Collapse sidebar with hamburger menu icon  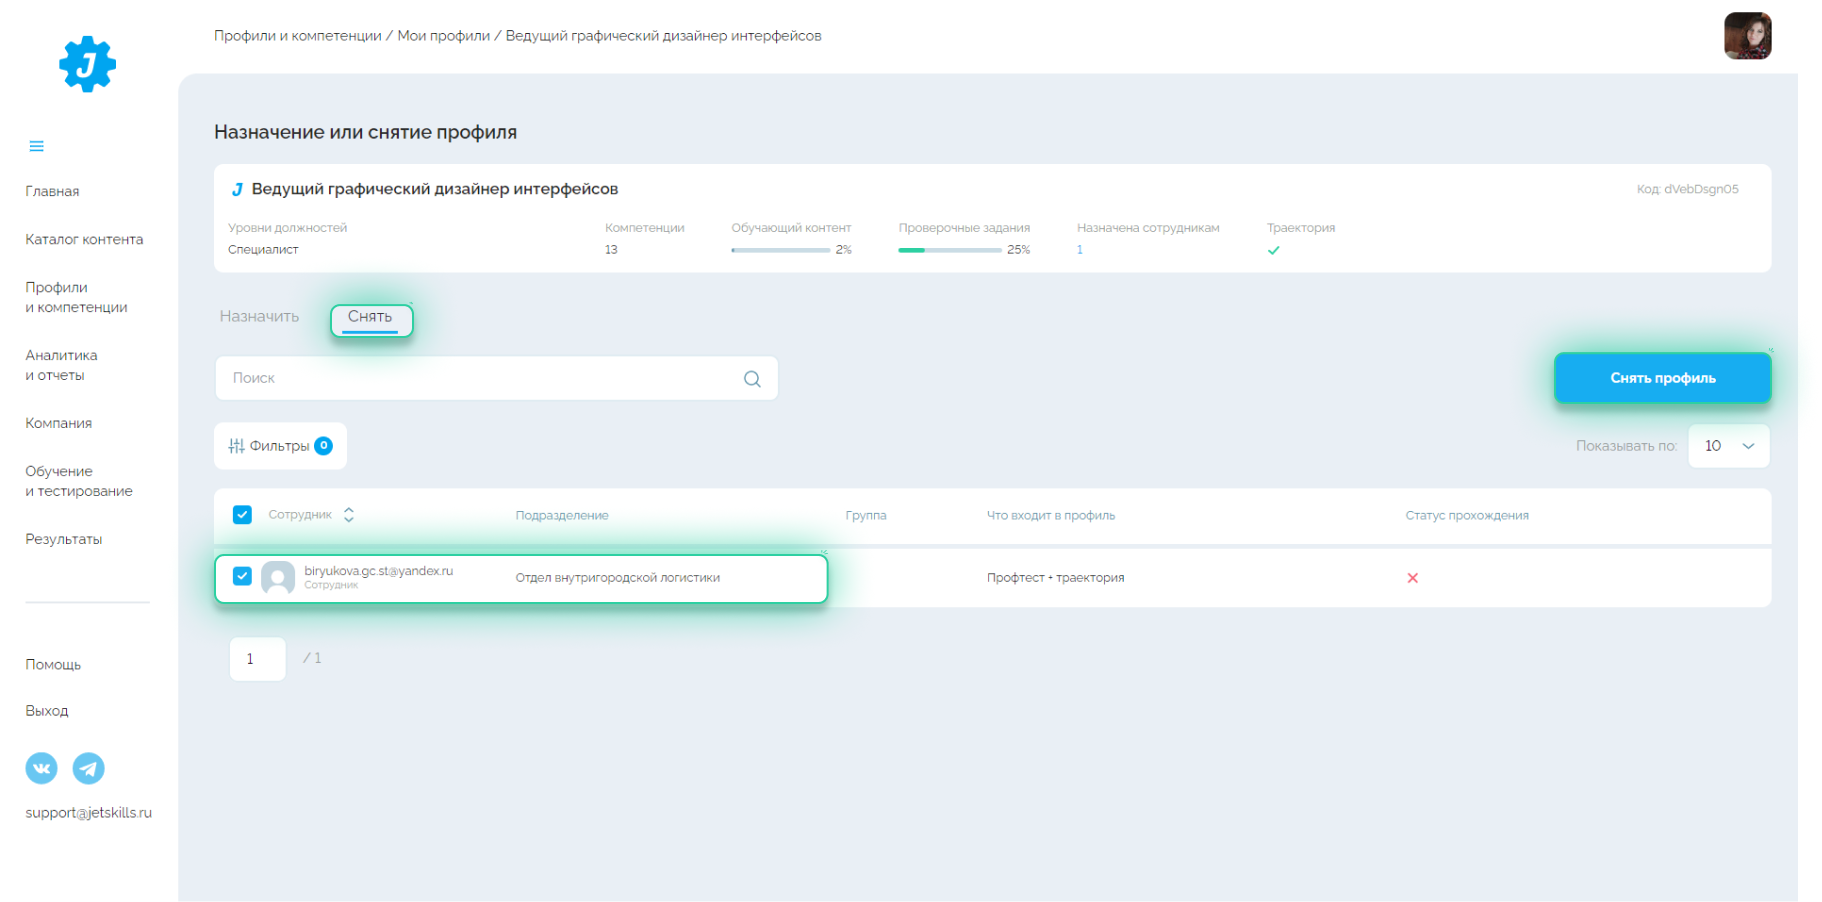click(37, 146)
